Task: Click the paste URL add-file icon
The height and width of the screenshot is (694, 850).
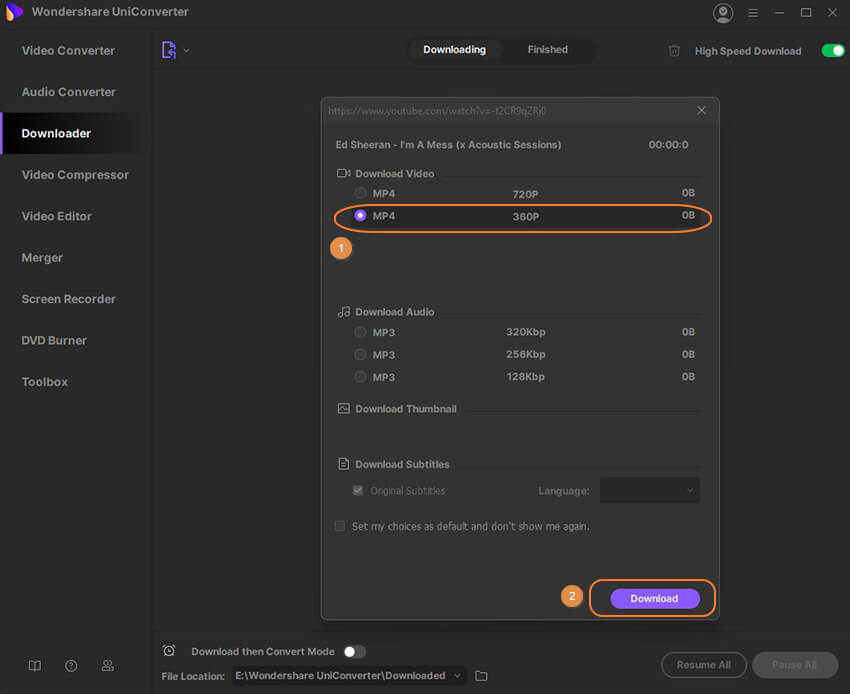Action: [169, 50]
